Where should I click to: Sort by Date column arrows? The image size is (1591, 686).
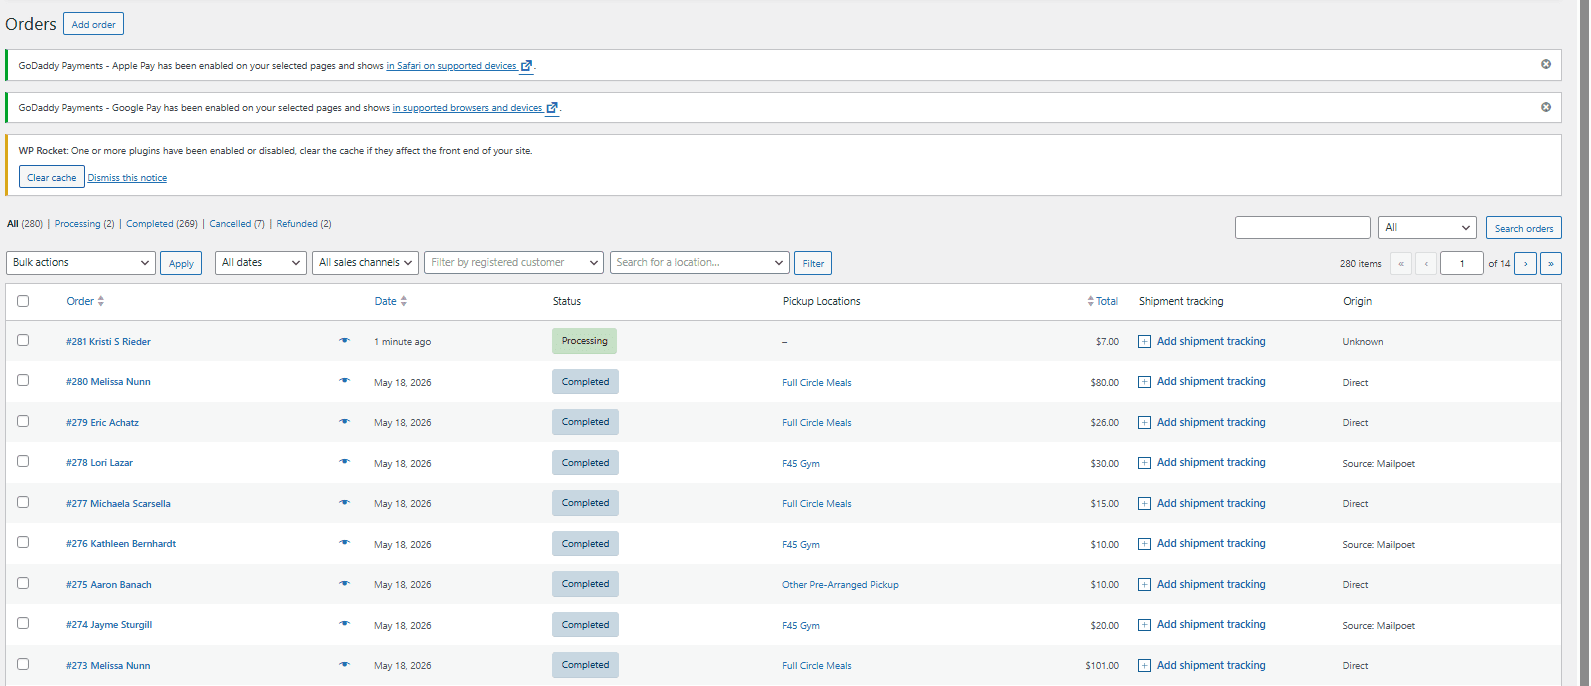[x=404, y=301]
